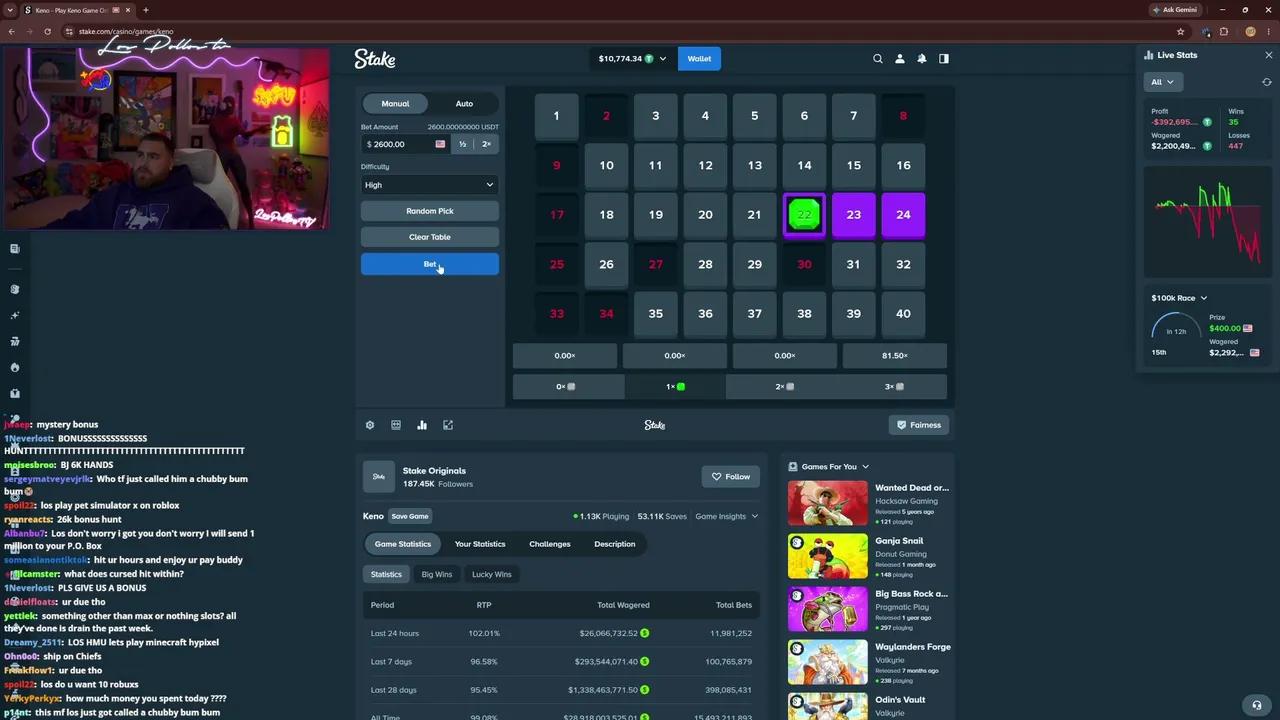Click the Stake Originals provider logo
The width and height of the screenshot is (1280, 720).
[x=379, y=477]
